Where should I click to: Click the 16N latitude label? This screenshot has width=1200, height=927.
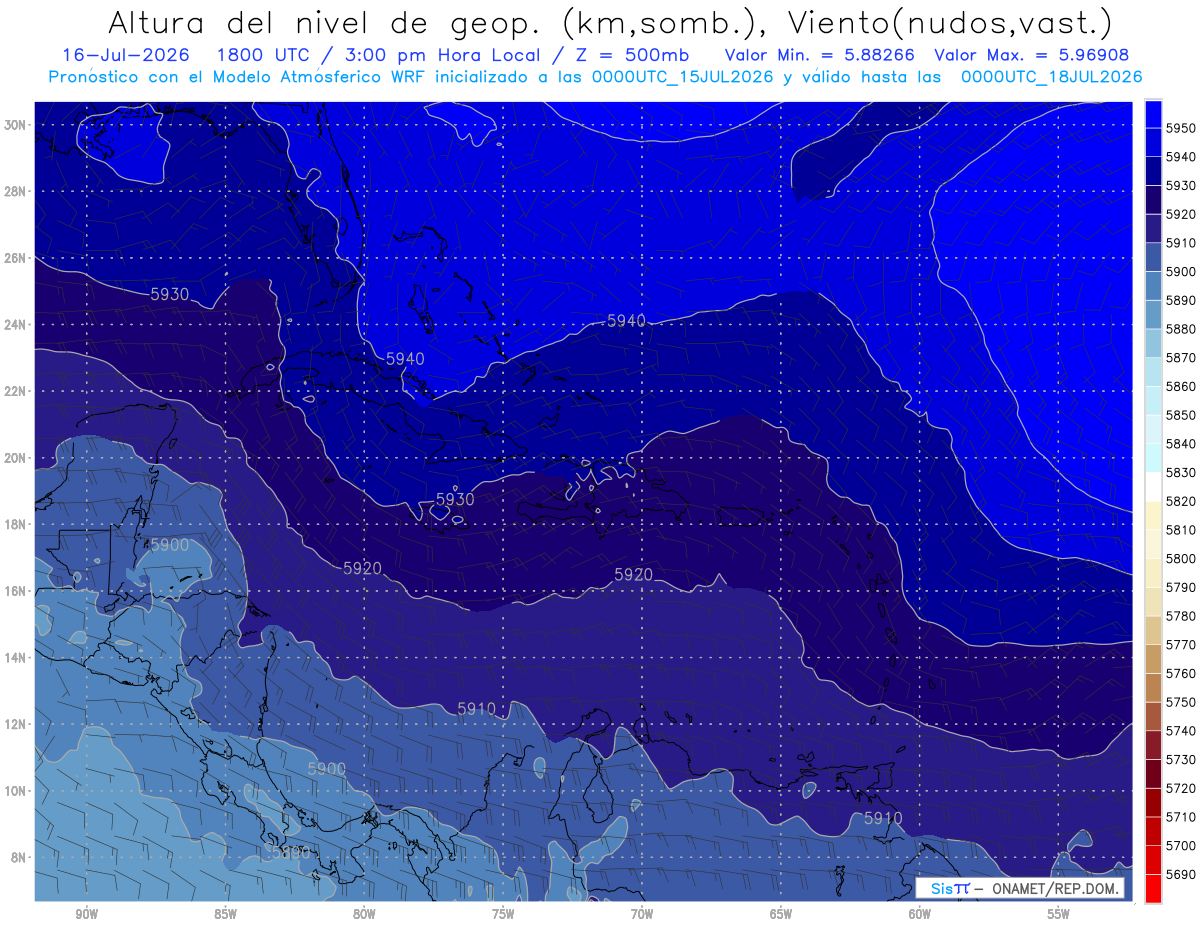[x=17, y=591]
